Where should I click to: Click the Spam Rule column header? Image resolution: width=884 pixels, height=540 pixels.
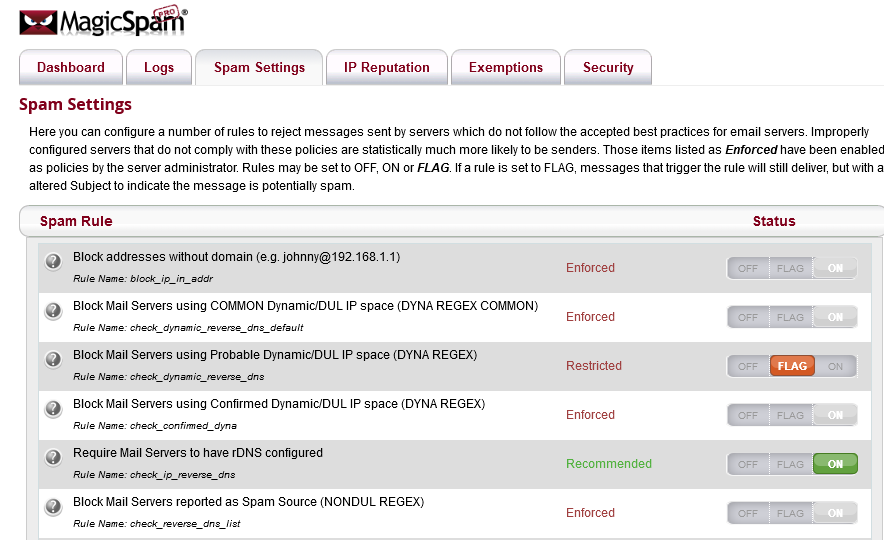(76, 221)
